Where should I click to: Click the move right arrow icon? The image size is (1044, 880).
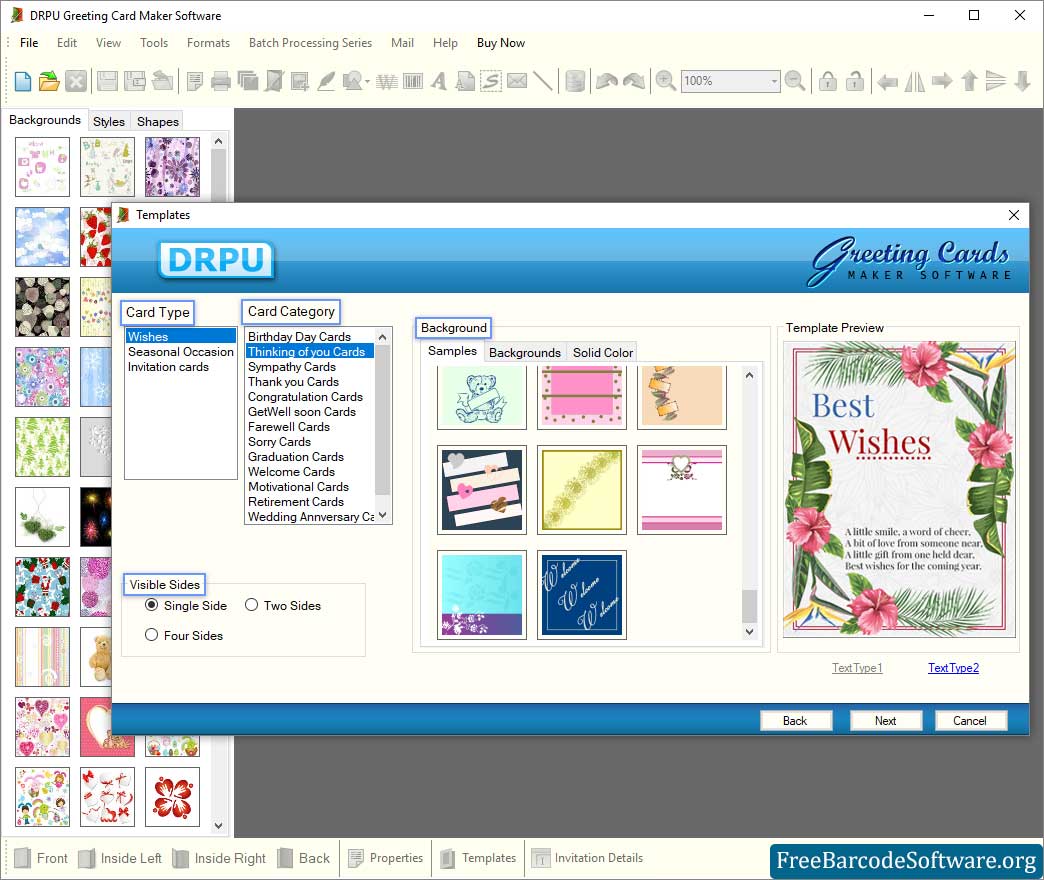[941, 81]
